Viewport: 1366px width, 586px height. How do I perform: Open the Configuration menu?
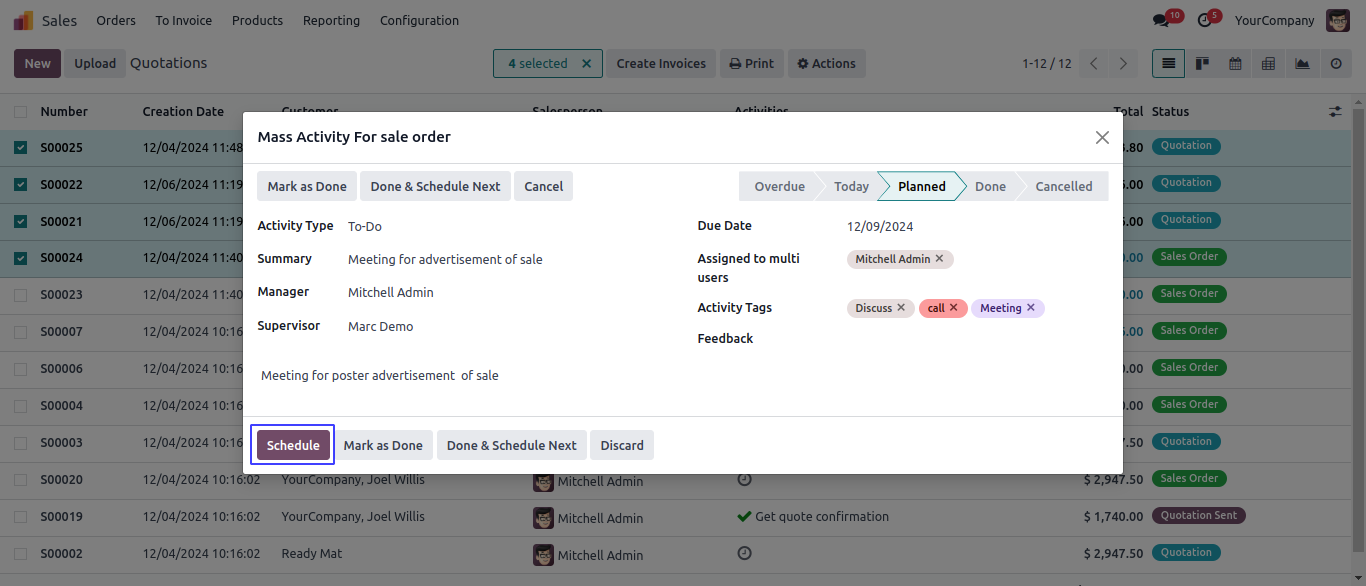pos(419,20)
